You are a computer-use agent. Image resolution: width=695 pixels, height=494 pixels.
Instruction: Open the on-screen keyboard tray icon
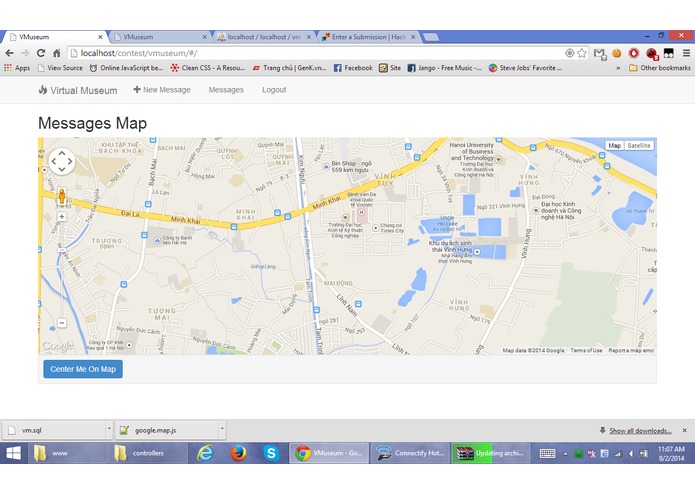(547, 453)
